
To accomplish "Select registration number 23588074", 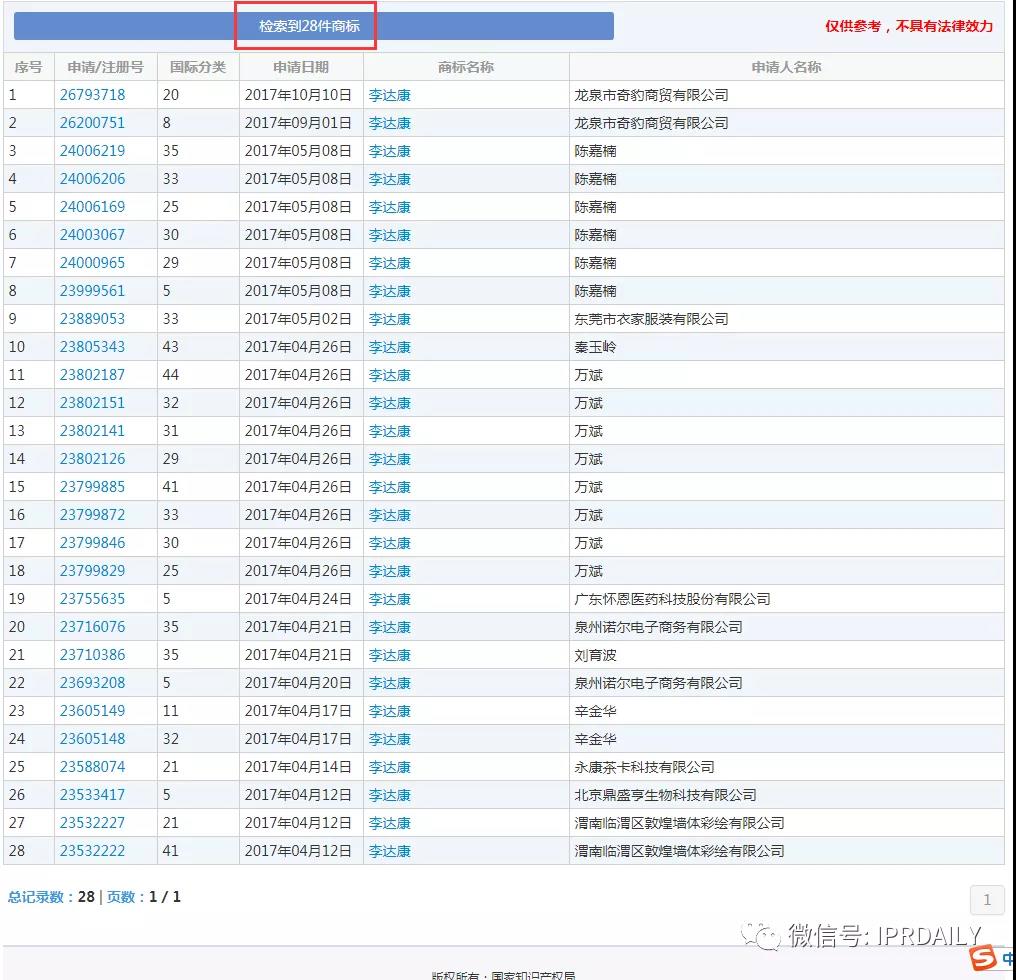I will (x=92, y=767).
